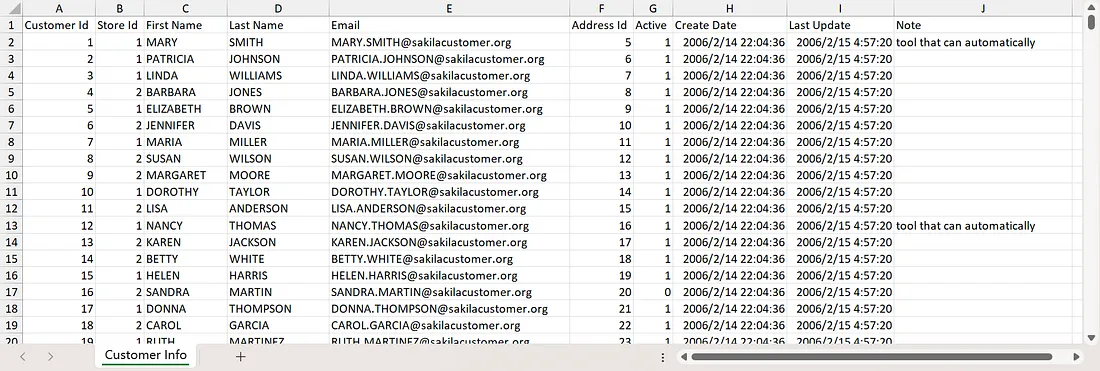
Task: Select the THOMPSON last name cell
Action: [x=278, y=309]
